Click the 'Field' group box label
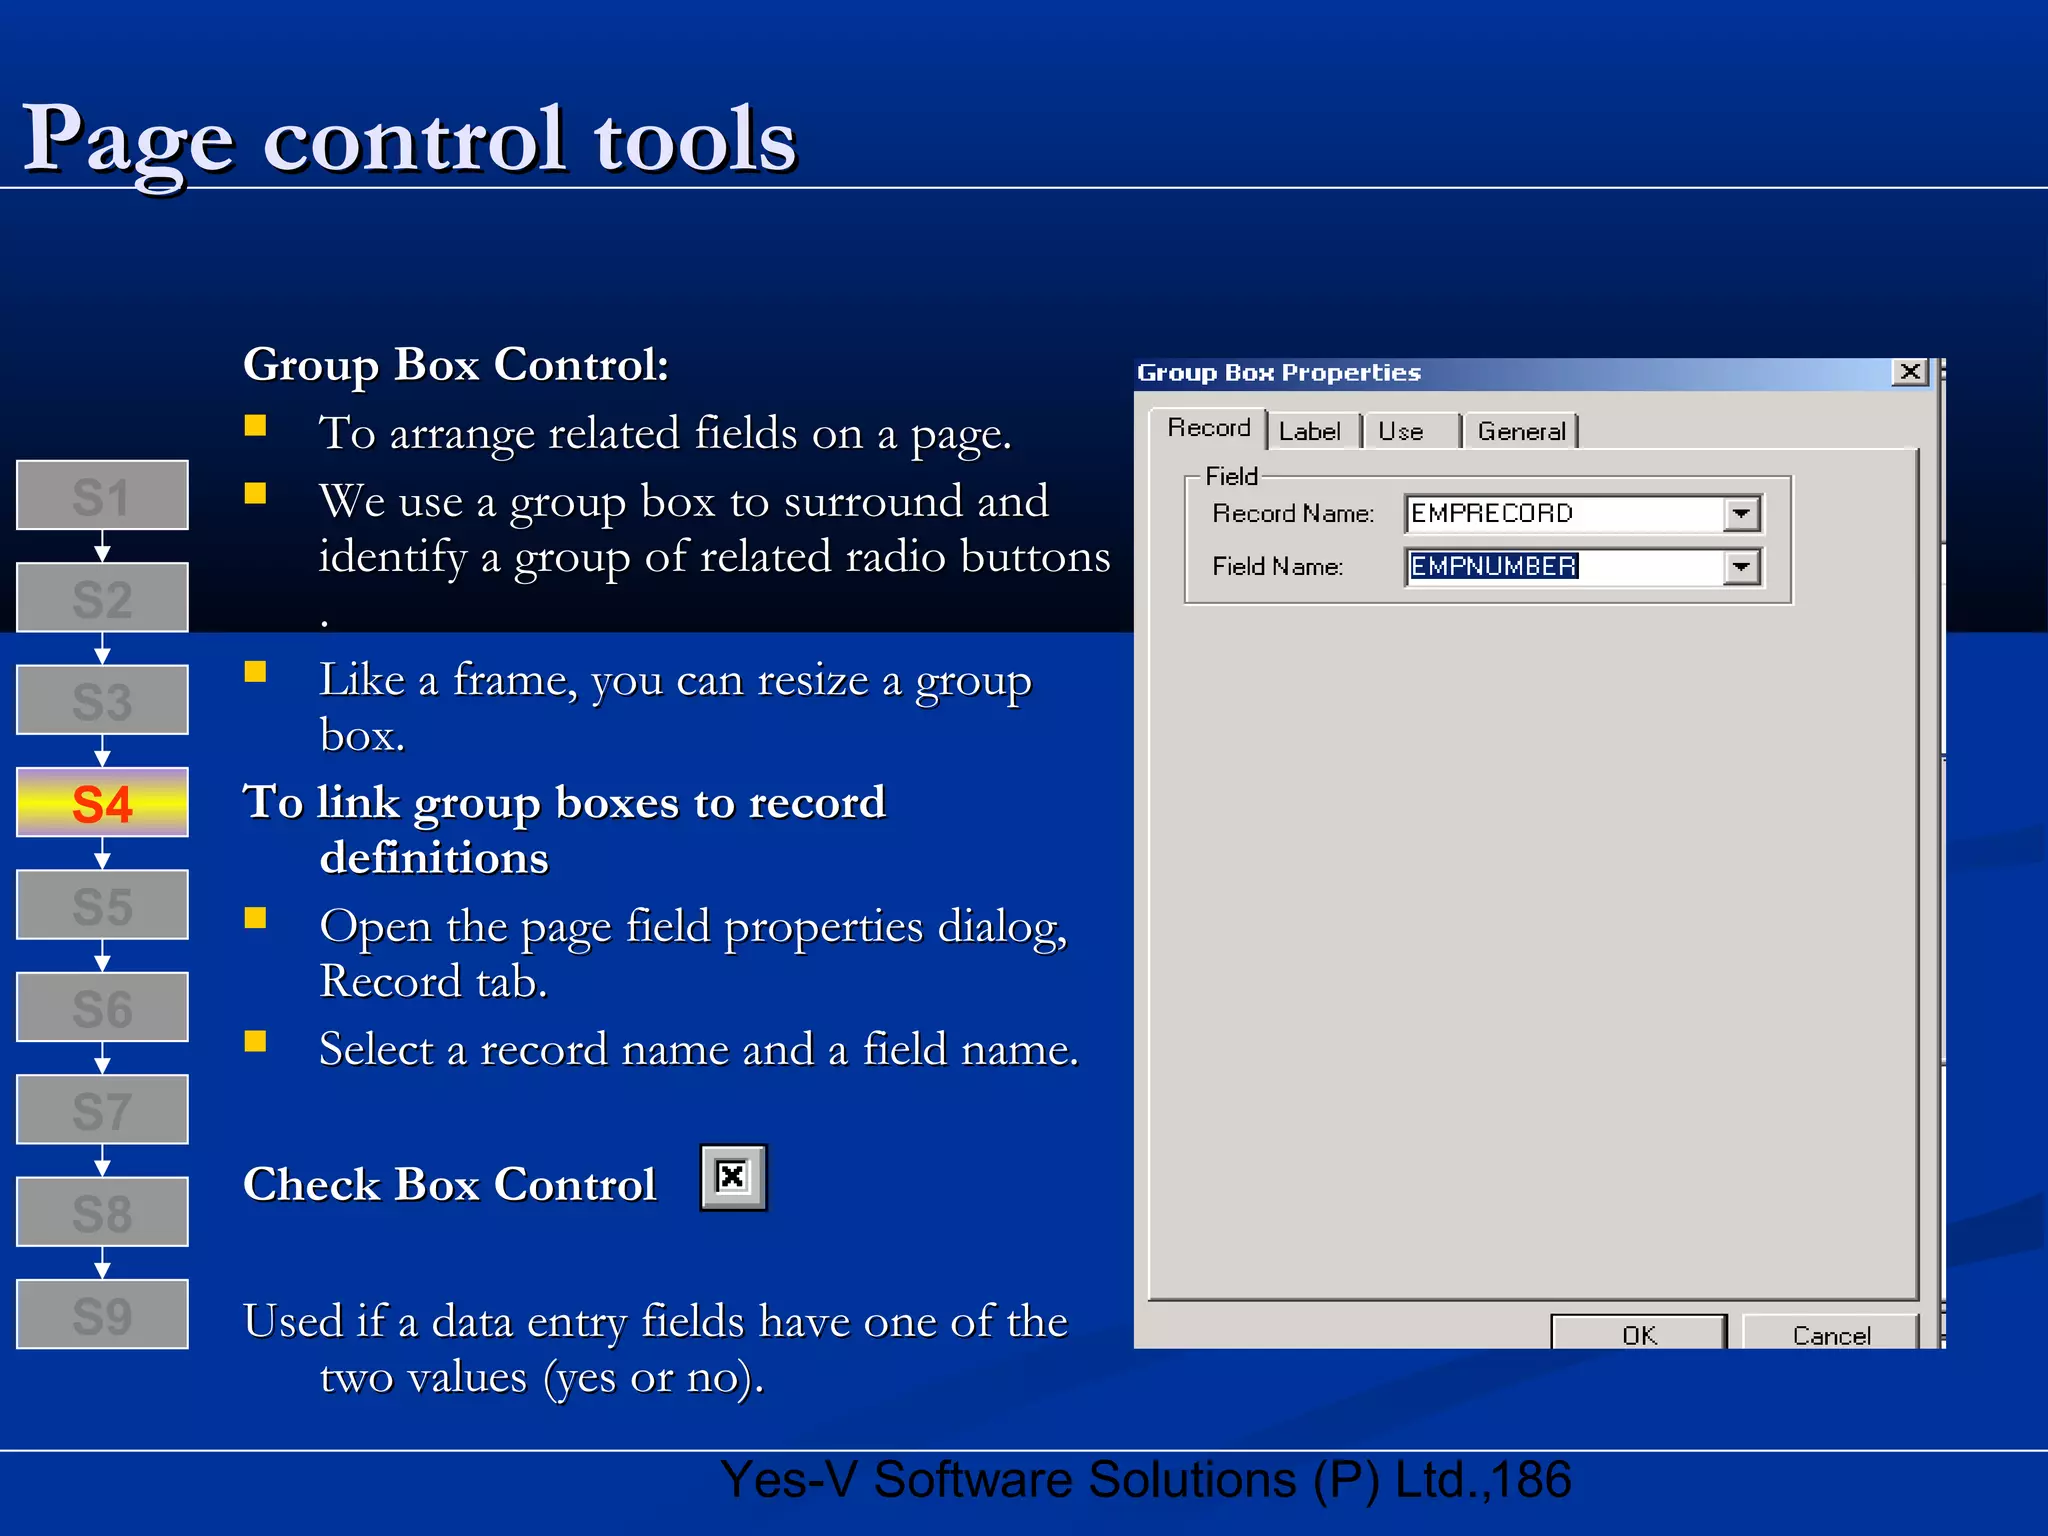The image size is (2048, 1536). coord(1231,476)
